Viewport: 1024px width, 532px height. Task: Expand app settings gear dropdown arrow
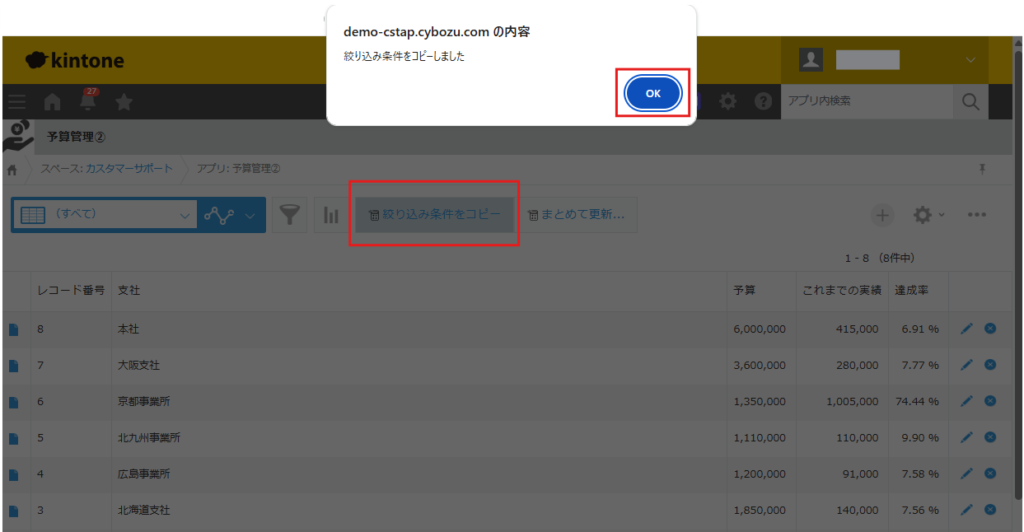click(x=941, y=215)
